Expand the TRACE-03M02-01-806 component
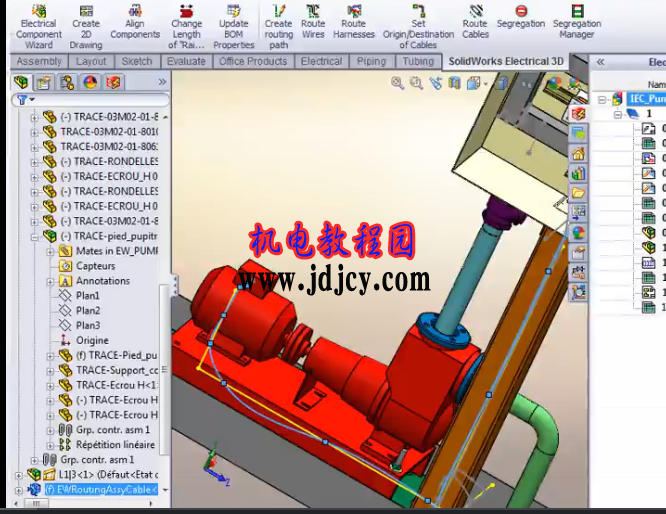The image size is (666, 514). (x=34, y=147)
